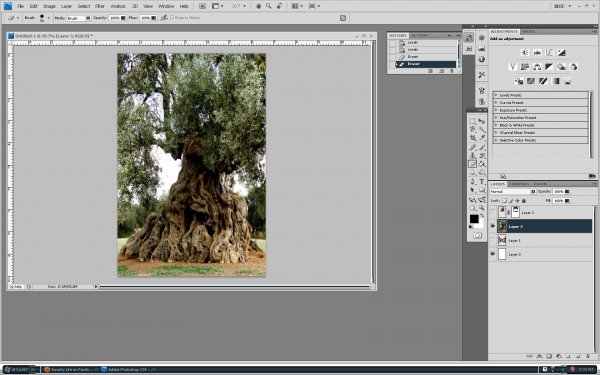Show Layer 1 with visibility box
This screenshot has width=600, height=375.
492,240
